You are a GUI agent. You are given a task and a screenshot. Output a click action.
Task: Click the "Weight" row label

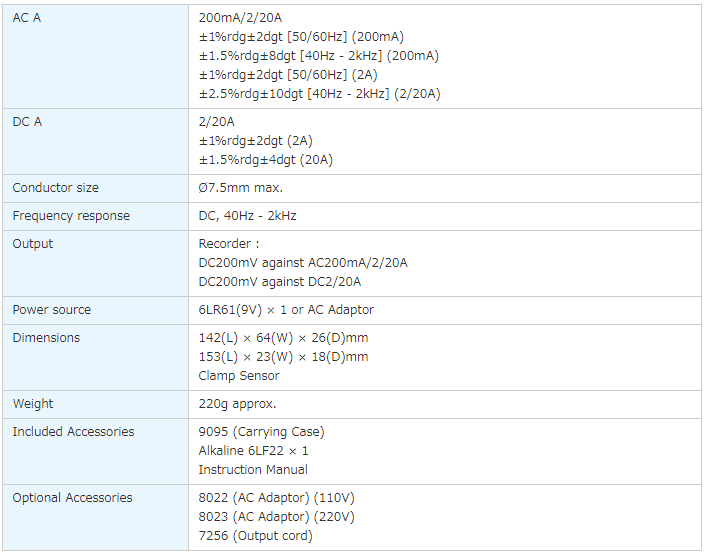(x=33, y=404)
